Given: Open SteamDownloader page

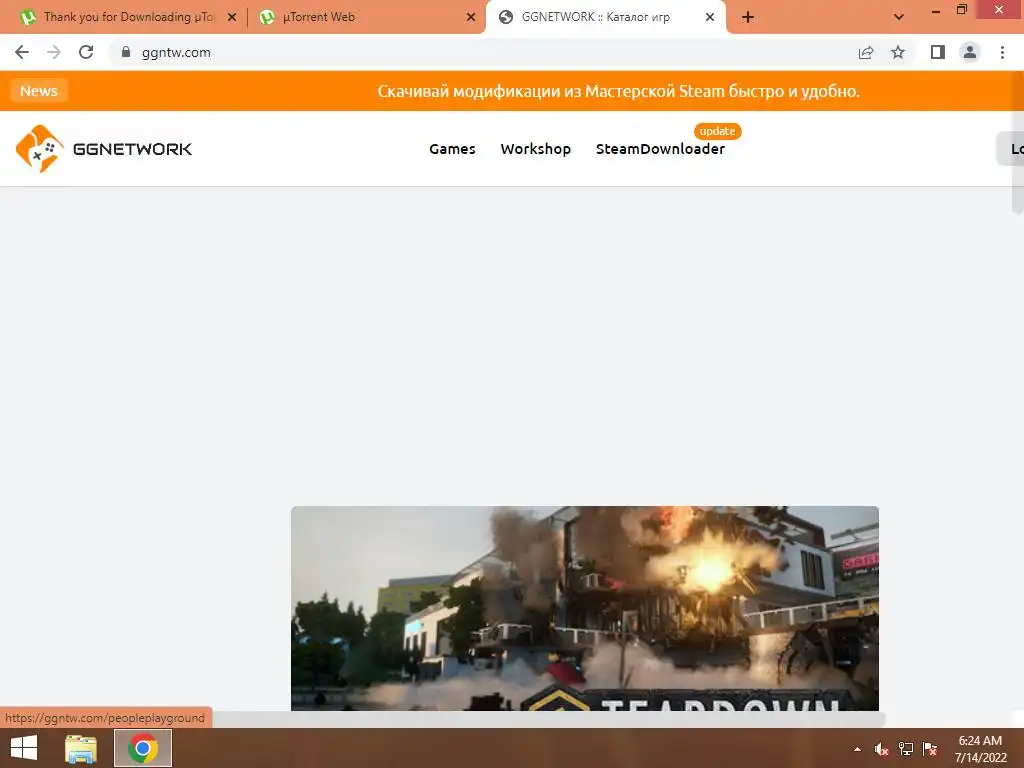Looking at the screenshot, I should [x=660, y=149].
